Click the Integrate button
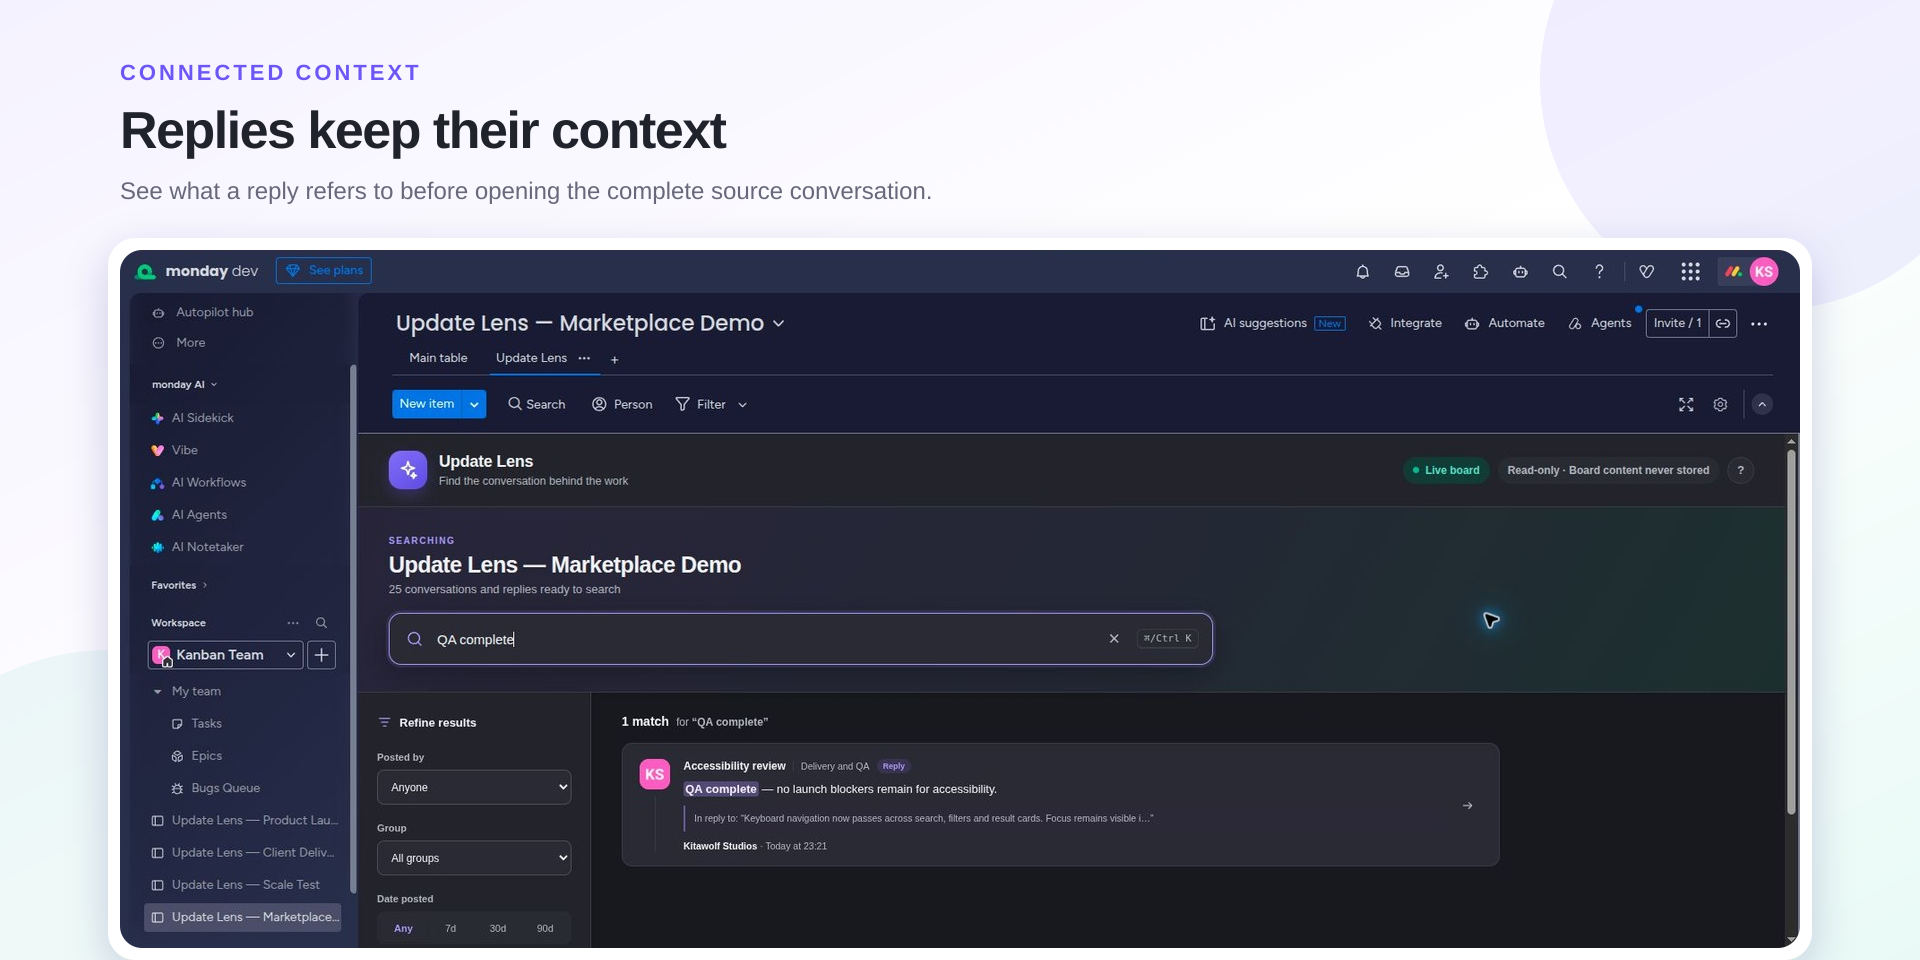The width and height of the screenshot is (1920, 960). point(1405,324)
